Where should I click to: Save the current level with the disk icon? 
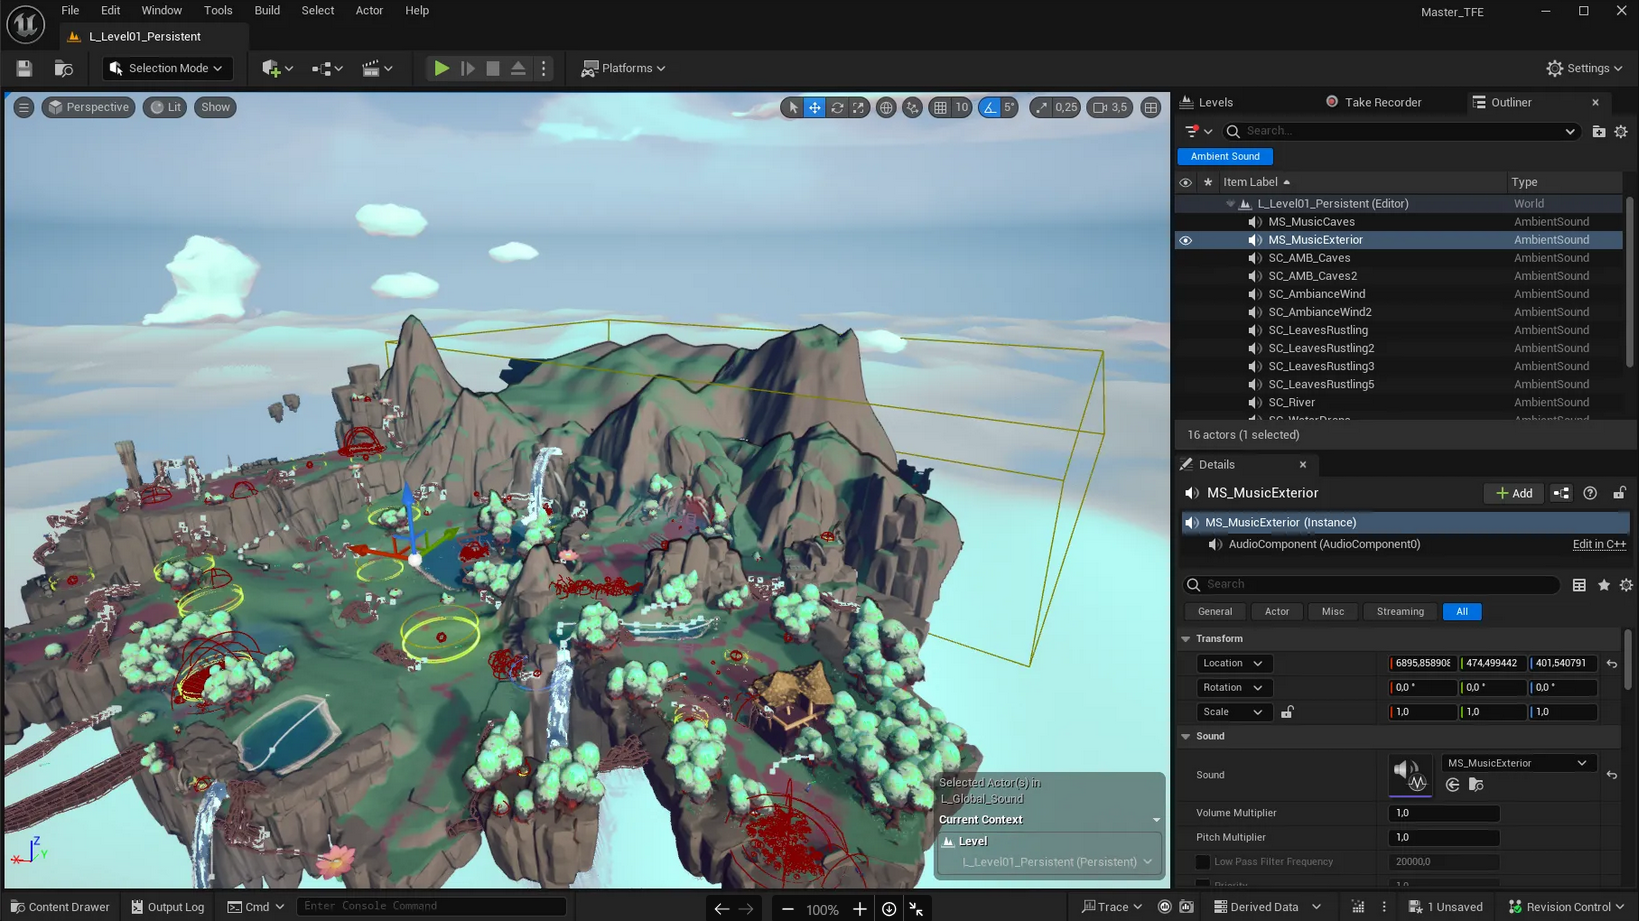coord(24,68)
